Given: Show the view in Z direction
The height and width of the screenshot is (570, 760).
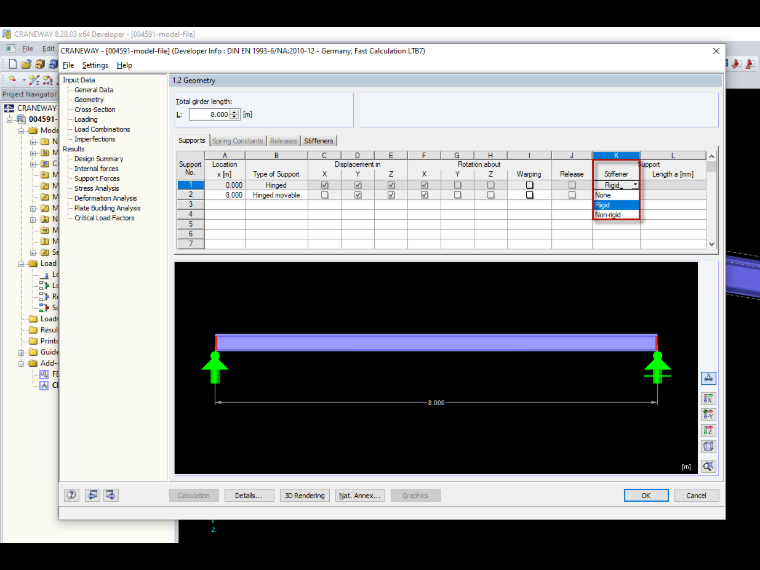Looking at the screenshot, I should pos(708,430).
